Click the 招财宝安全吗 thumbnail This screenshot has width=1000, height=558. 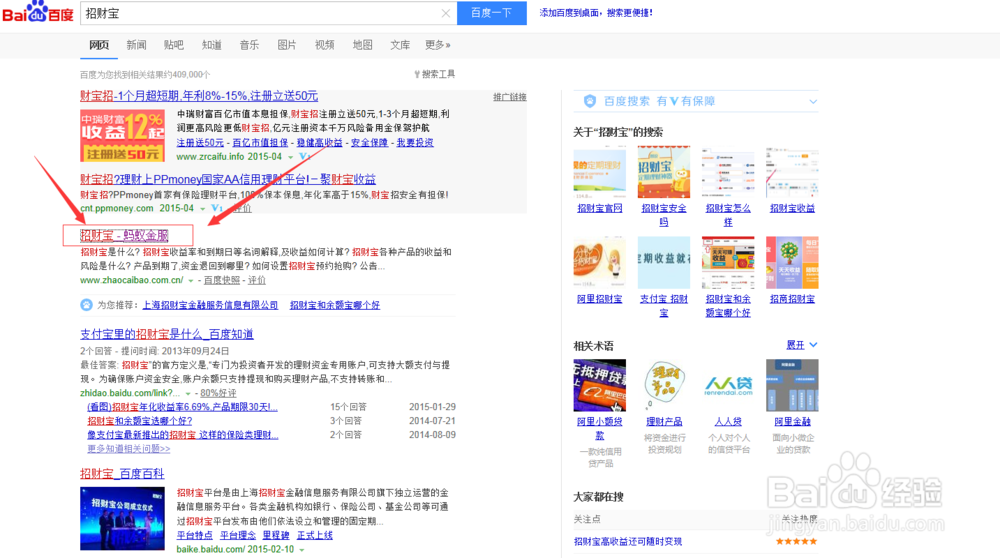(664, 172)
